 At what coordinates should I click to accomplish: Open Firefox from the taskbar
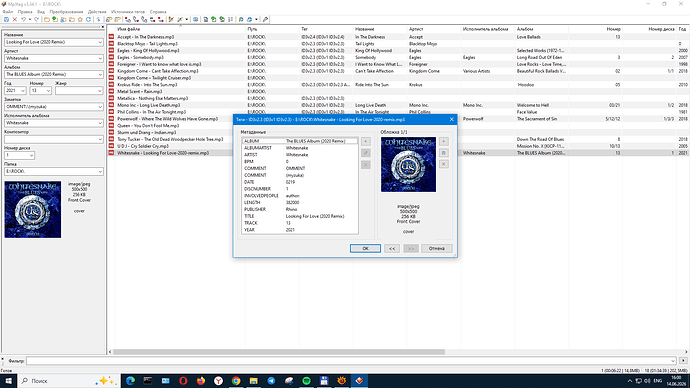[201, 381]
